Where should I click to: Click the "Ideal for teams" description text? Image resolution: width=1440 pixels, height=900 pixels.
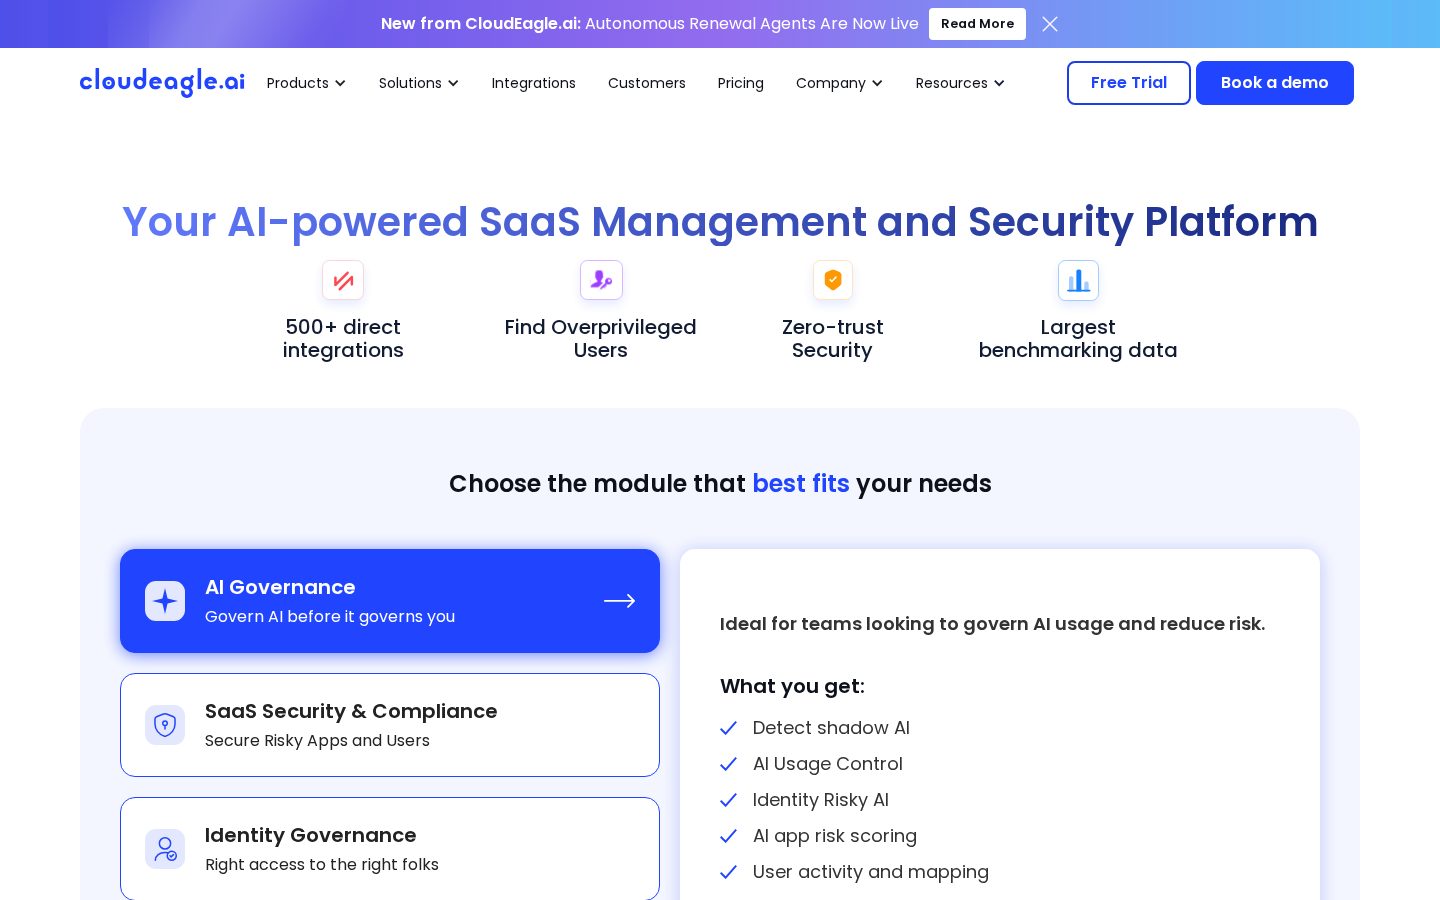tap(993, 624)
